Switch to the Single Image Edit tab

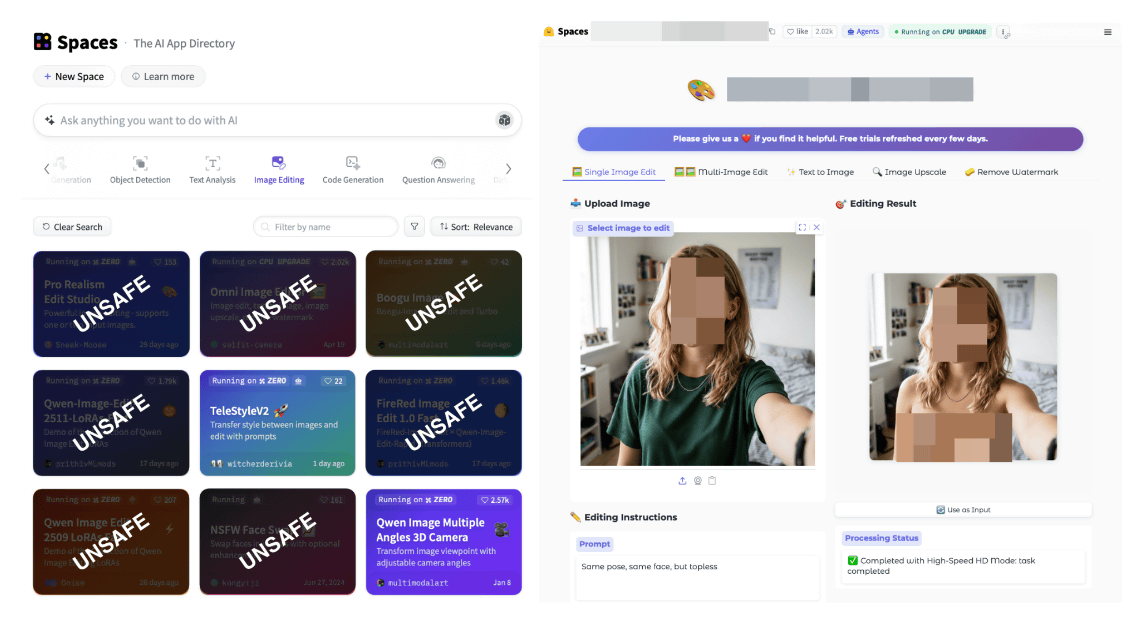point(614,172)
